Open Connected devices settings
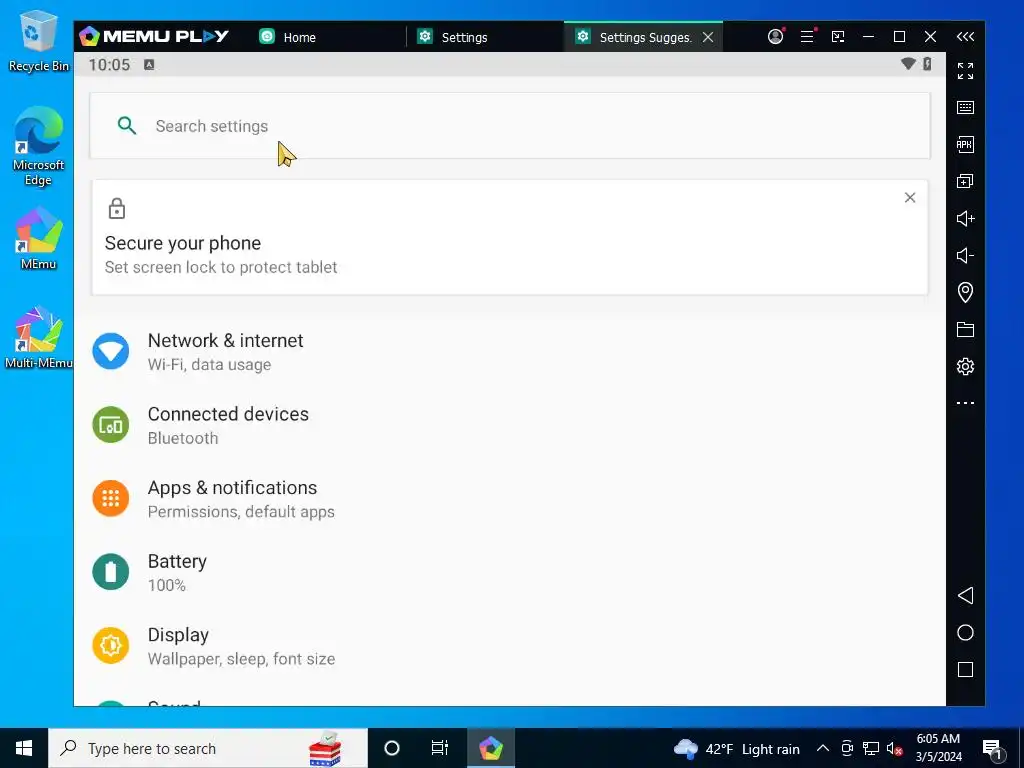The width and height of the screenshot is (1024, 768). (510, 425)
